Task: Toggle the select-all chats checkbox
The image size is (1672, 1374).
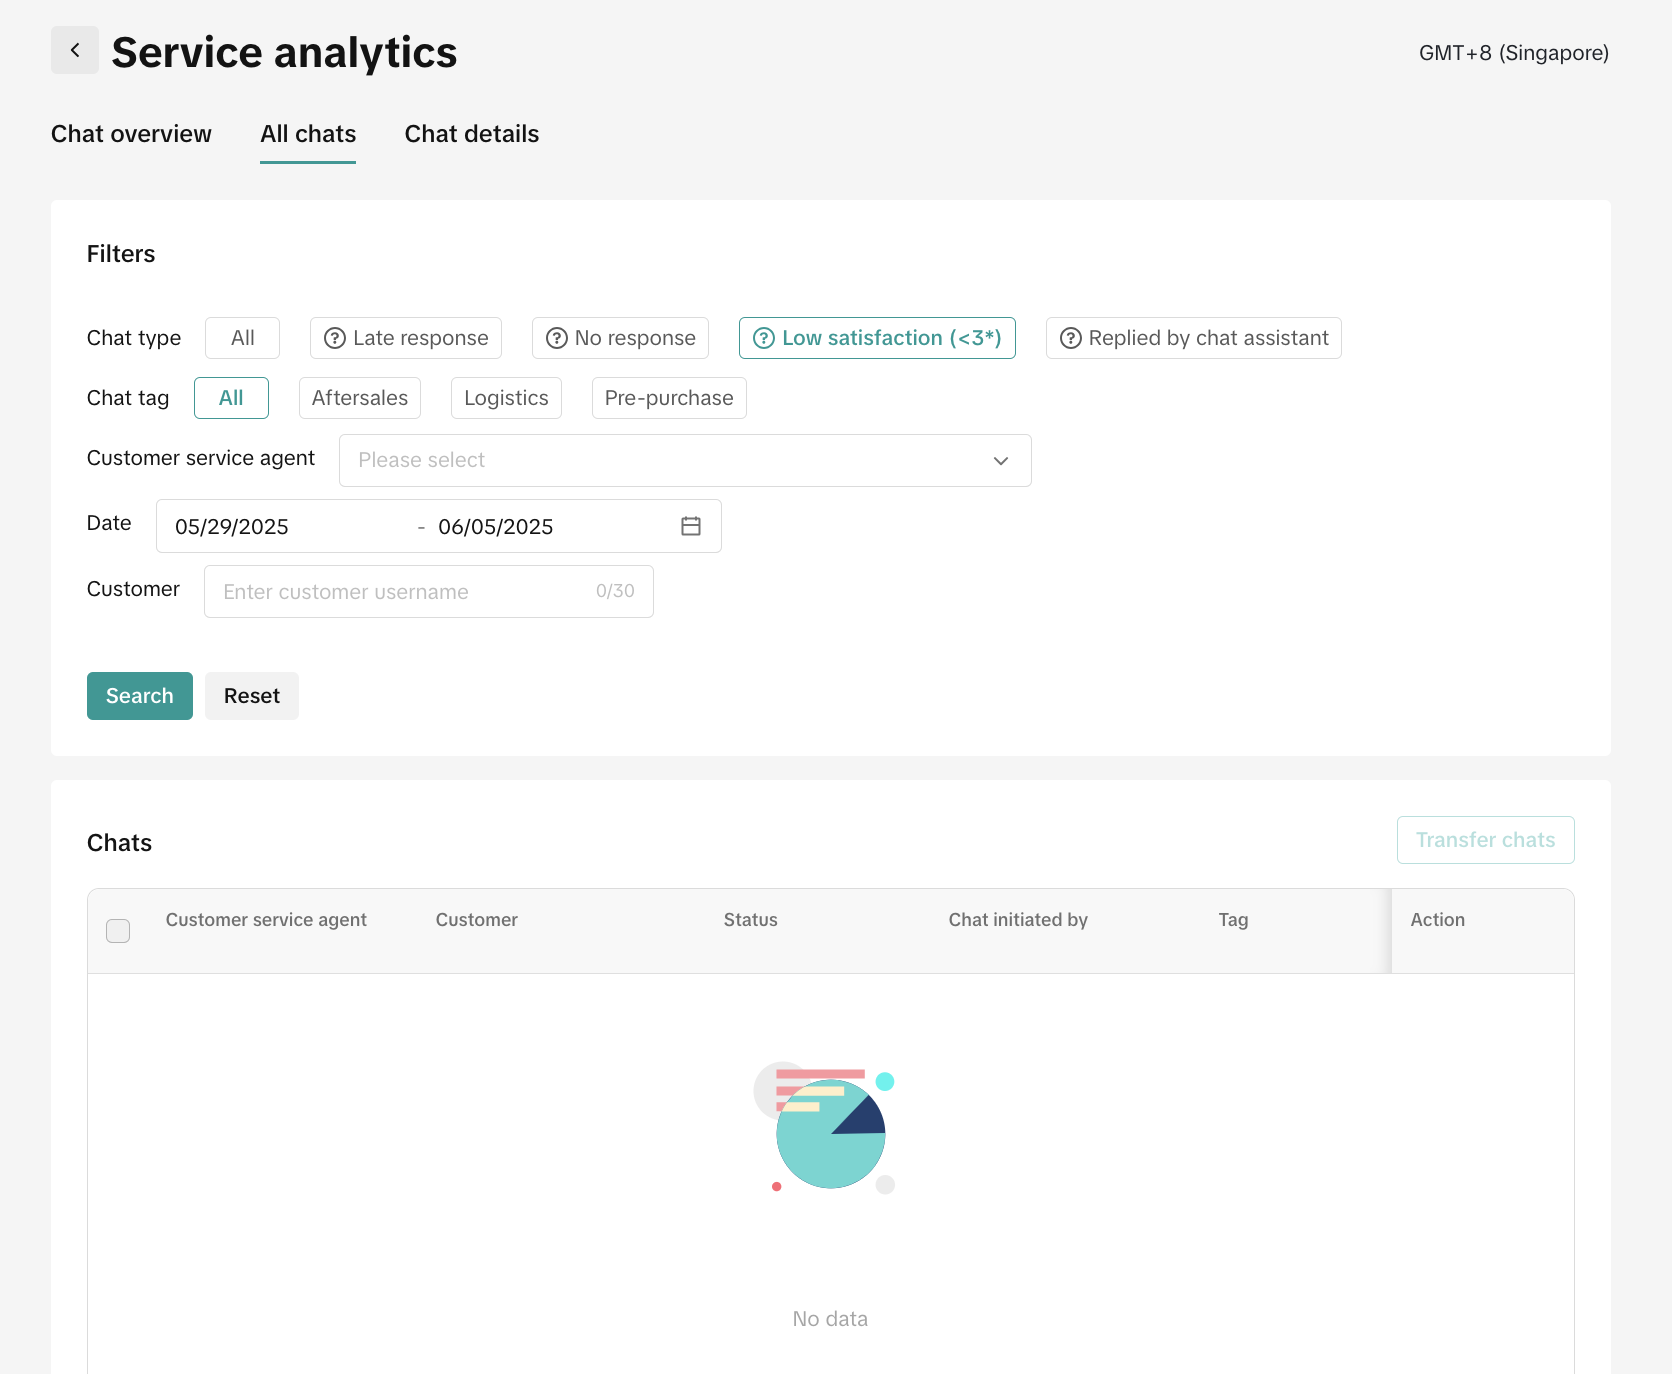Action: coord(118,931)
